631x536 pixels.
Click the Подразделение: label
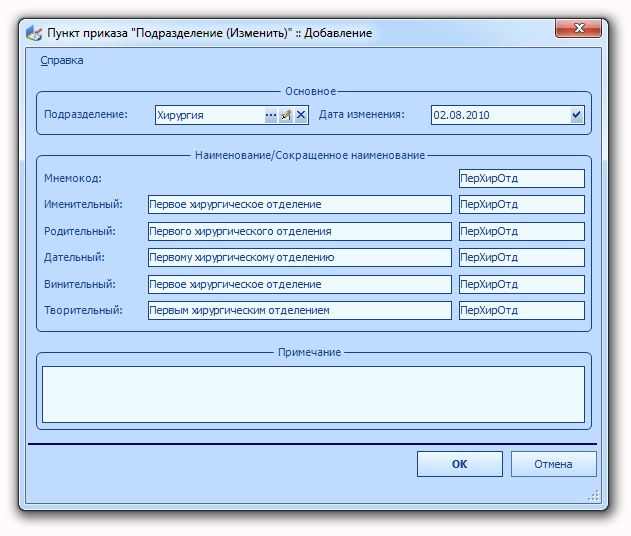click(x=86, y=114)
